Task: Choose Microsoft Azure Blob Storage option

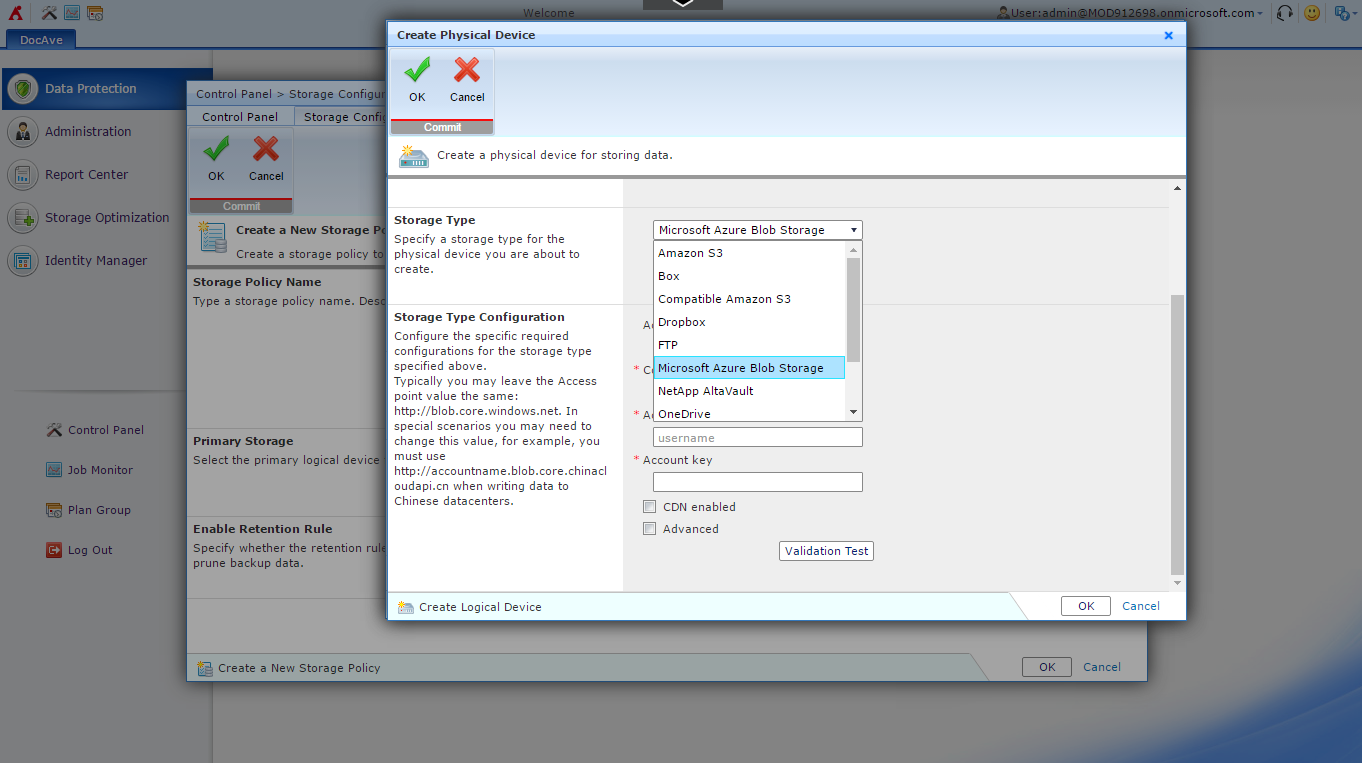Action: (x=749, y=368)
